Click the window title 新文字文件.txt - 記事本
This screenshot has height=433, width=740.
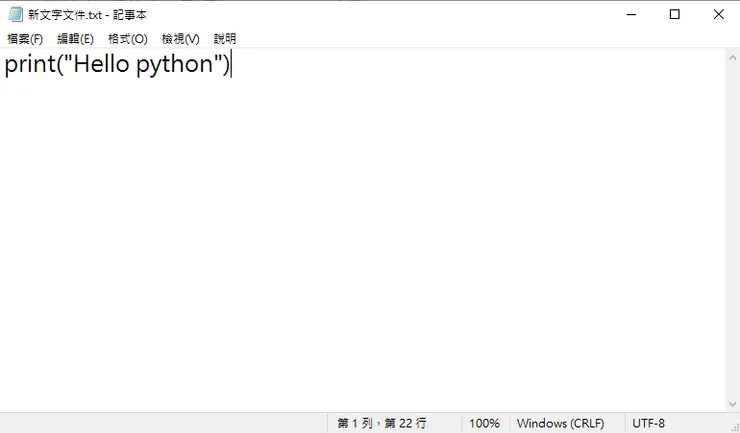click(87, 15)
